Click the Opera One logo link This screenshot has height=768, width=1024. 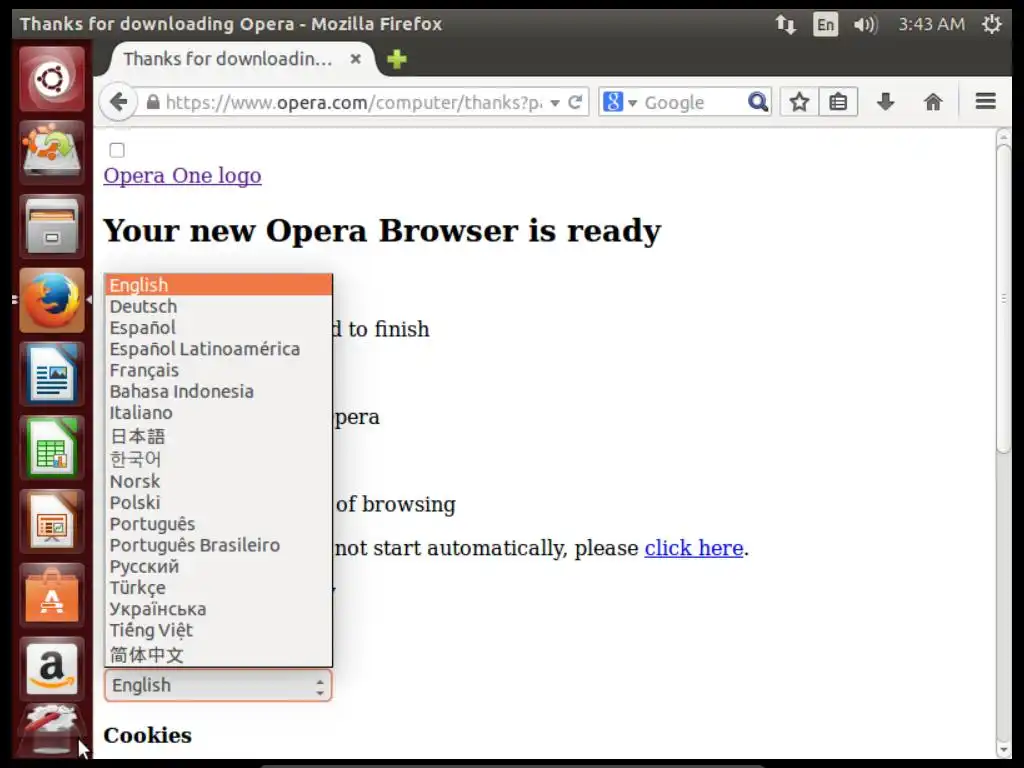point(182,176)
